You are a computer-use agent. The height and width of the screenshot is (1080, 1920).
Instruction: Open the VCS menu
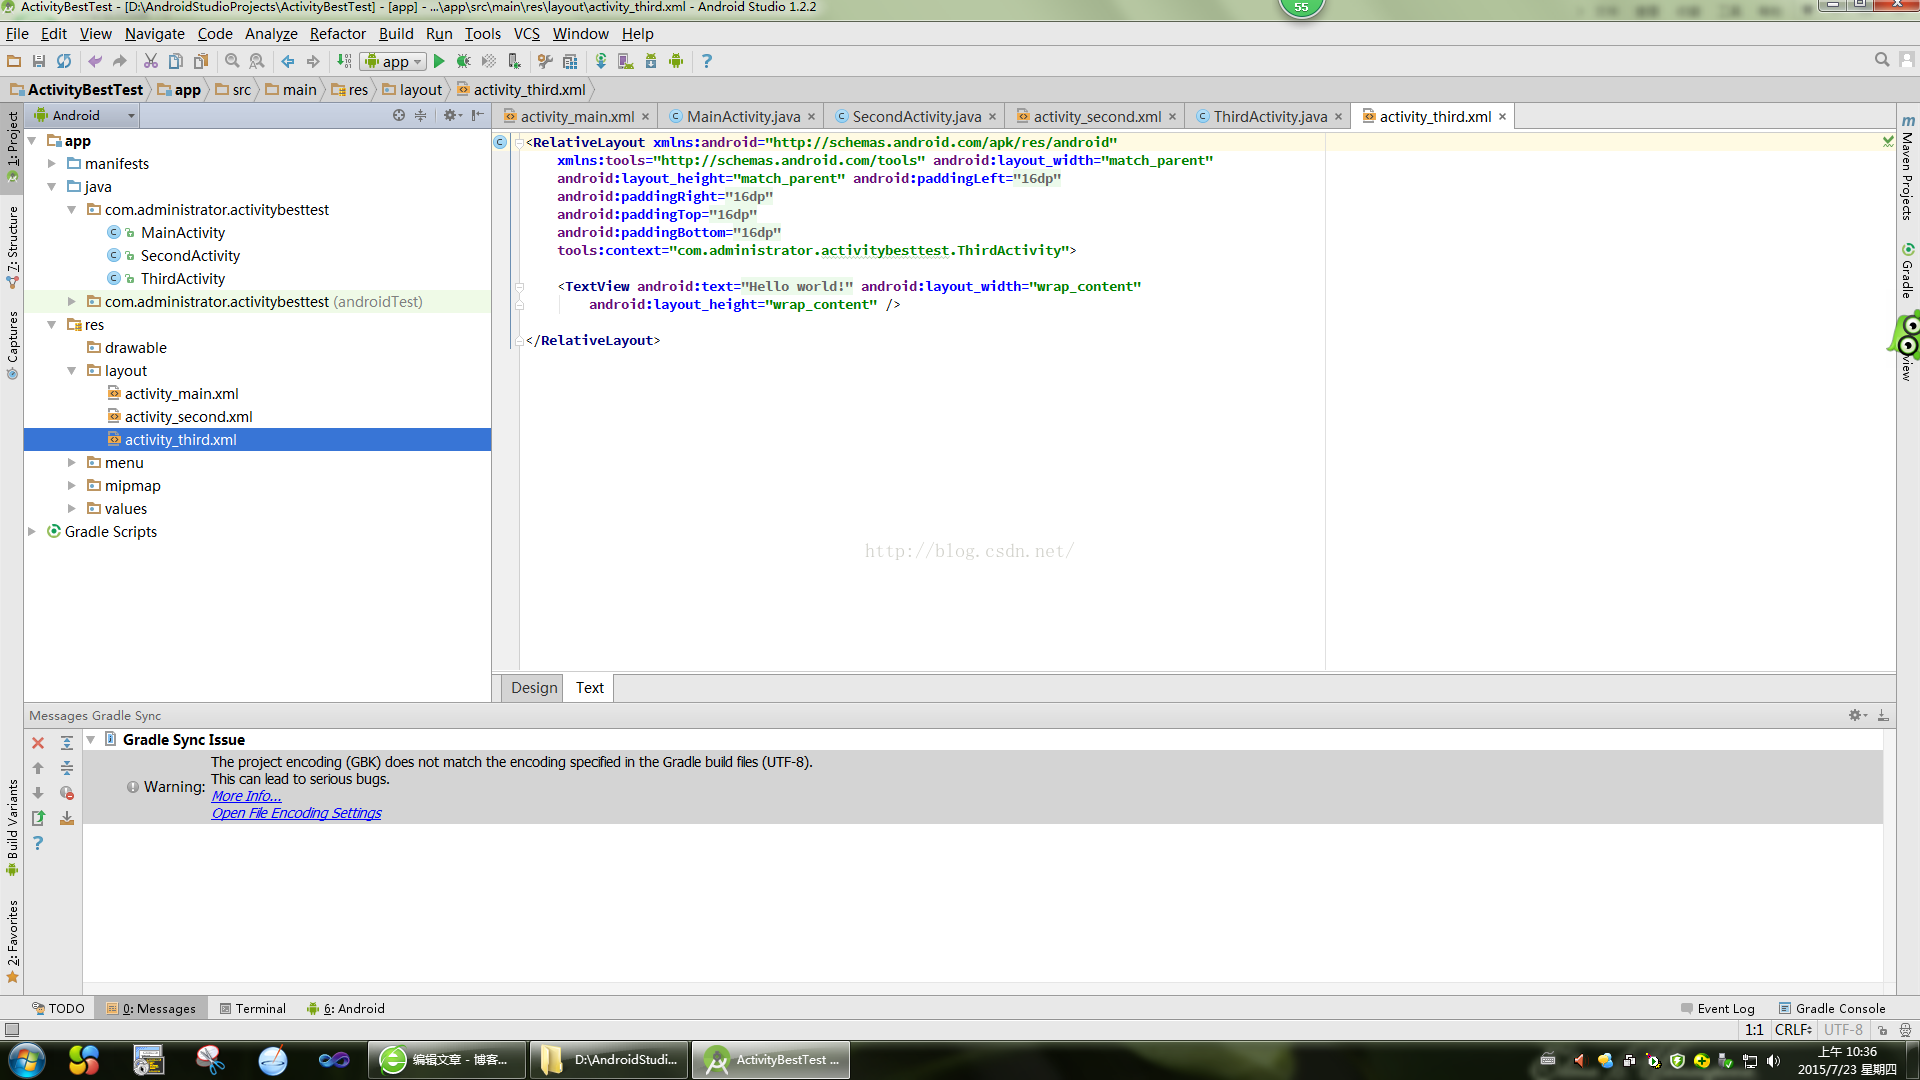point(526,33)
